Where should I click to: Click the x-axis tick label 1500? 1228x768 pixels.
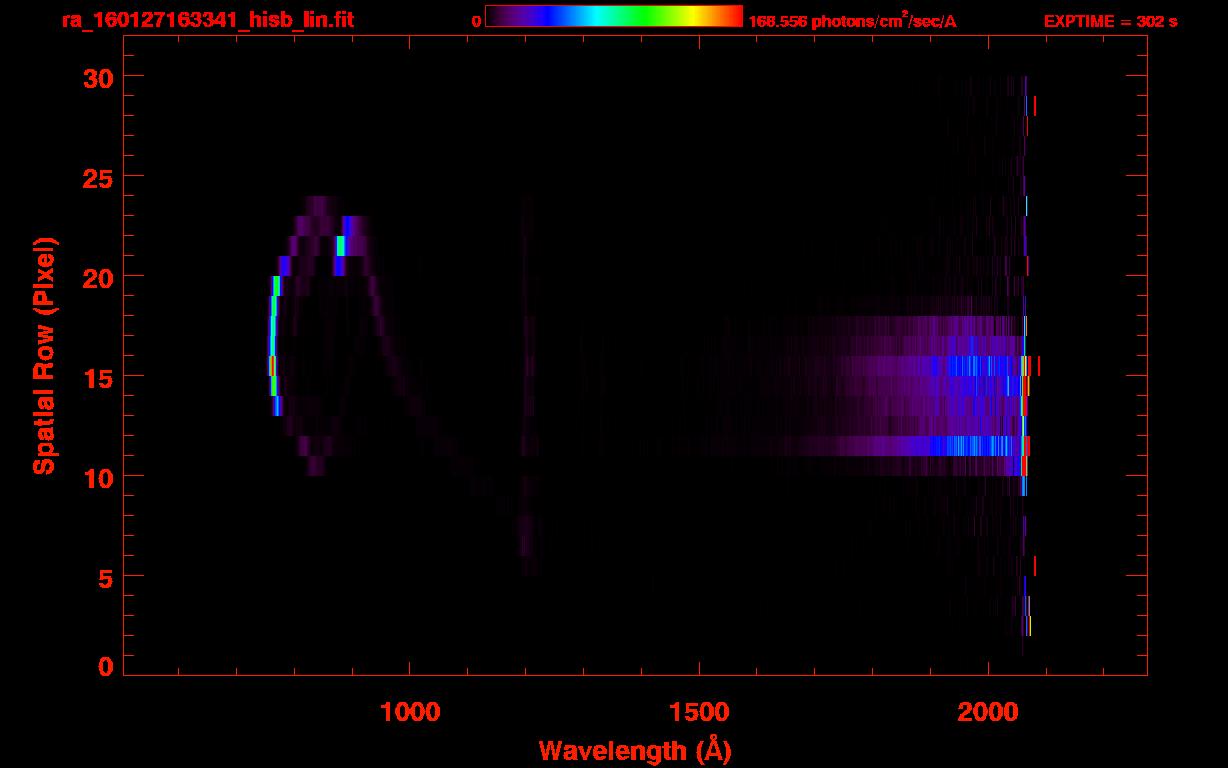[x=698, y=711]
